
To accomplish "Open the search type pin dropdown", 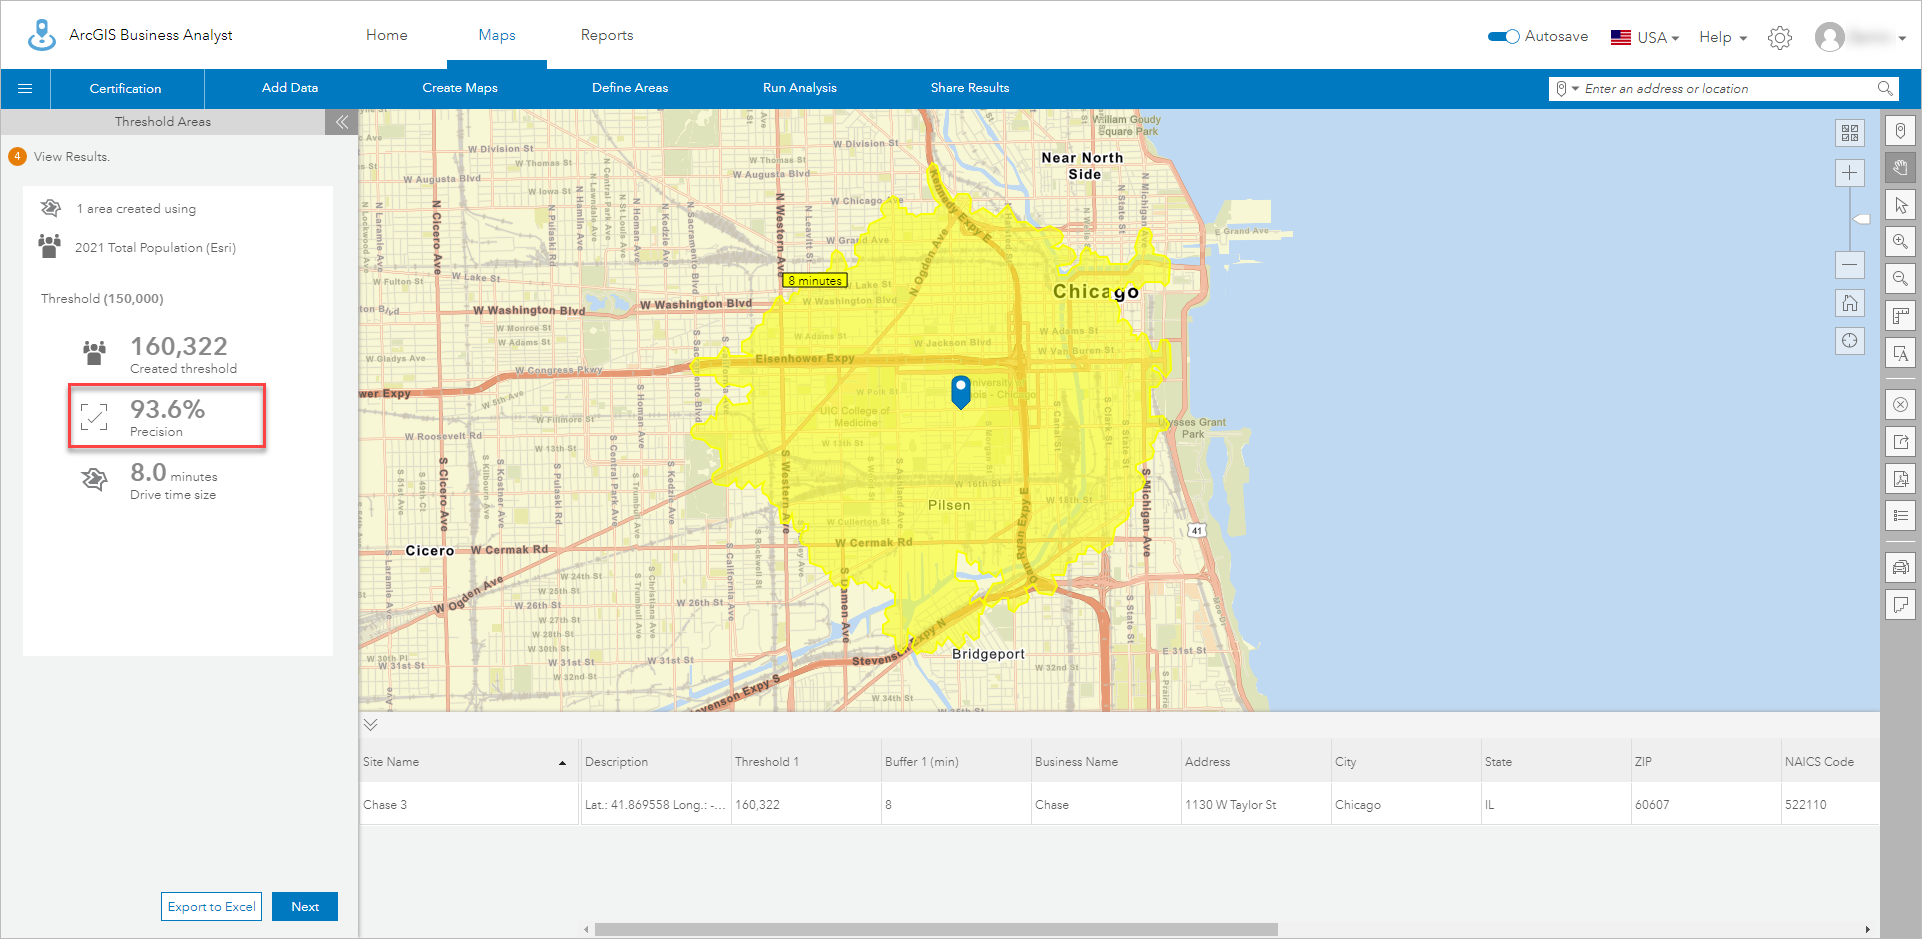I will point(1566,89).
